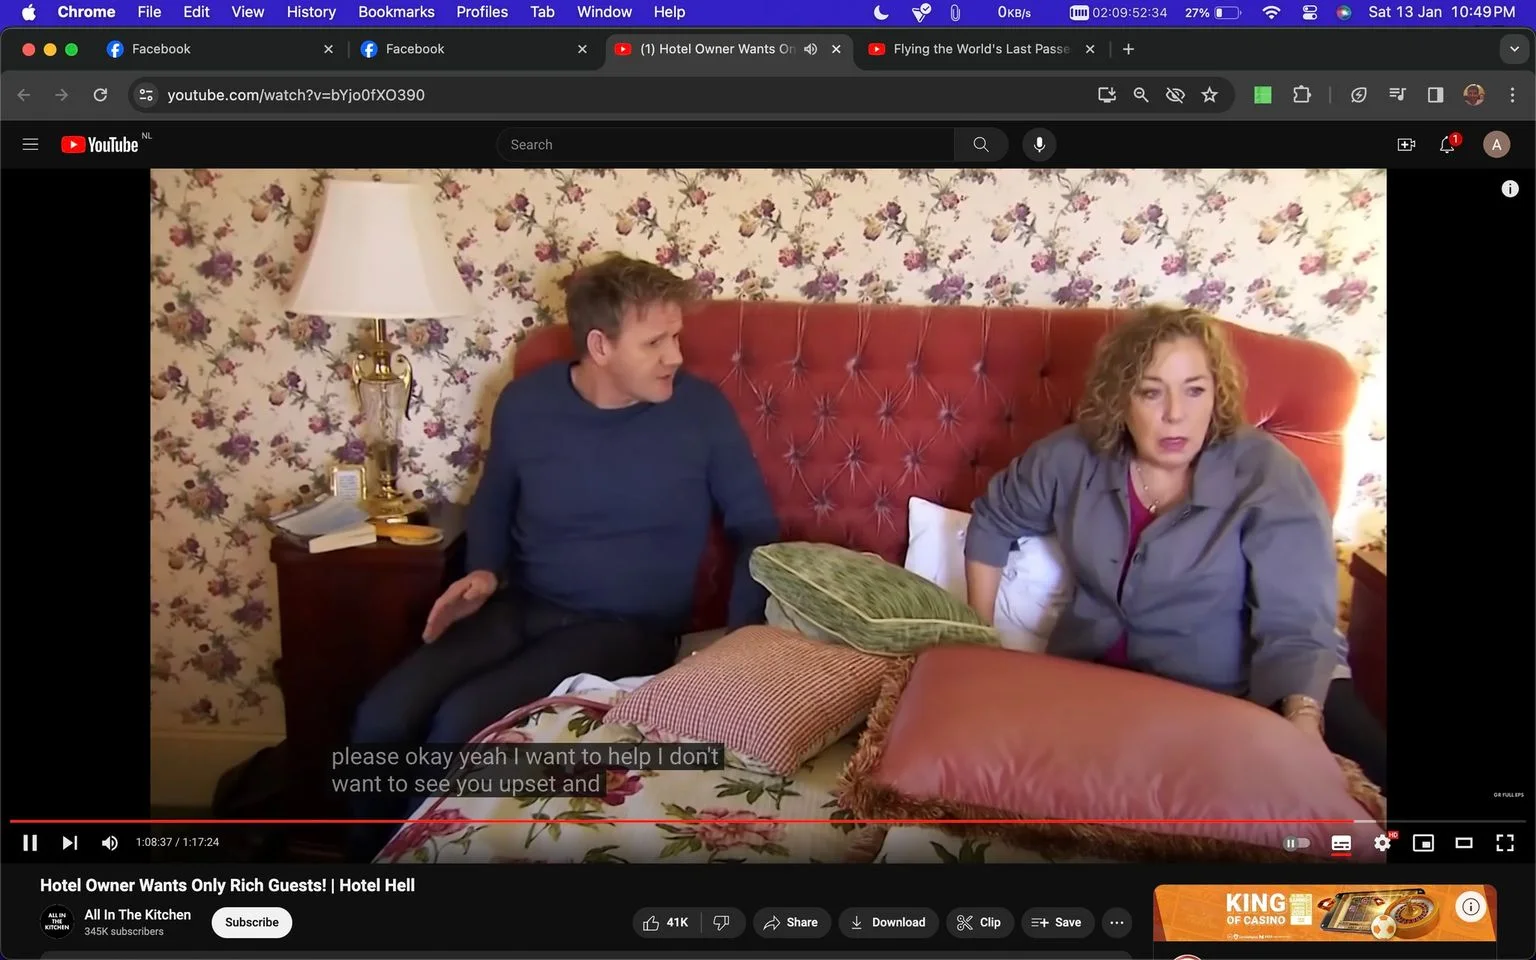1536x960 pixels.
Task: Open the Bookmarks menu in the menu bar
Action: coord(396,12)
